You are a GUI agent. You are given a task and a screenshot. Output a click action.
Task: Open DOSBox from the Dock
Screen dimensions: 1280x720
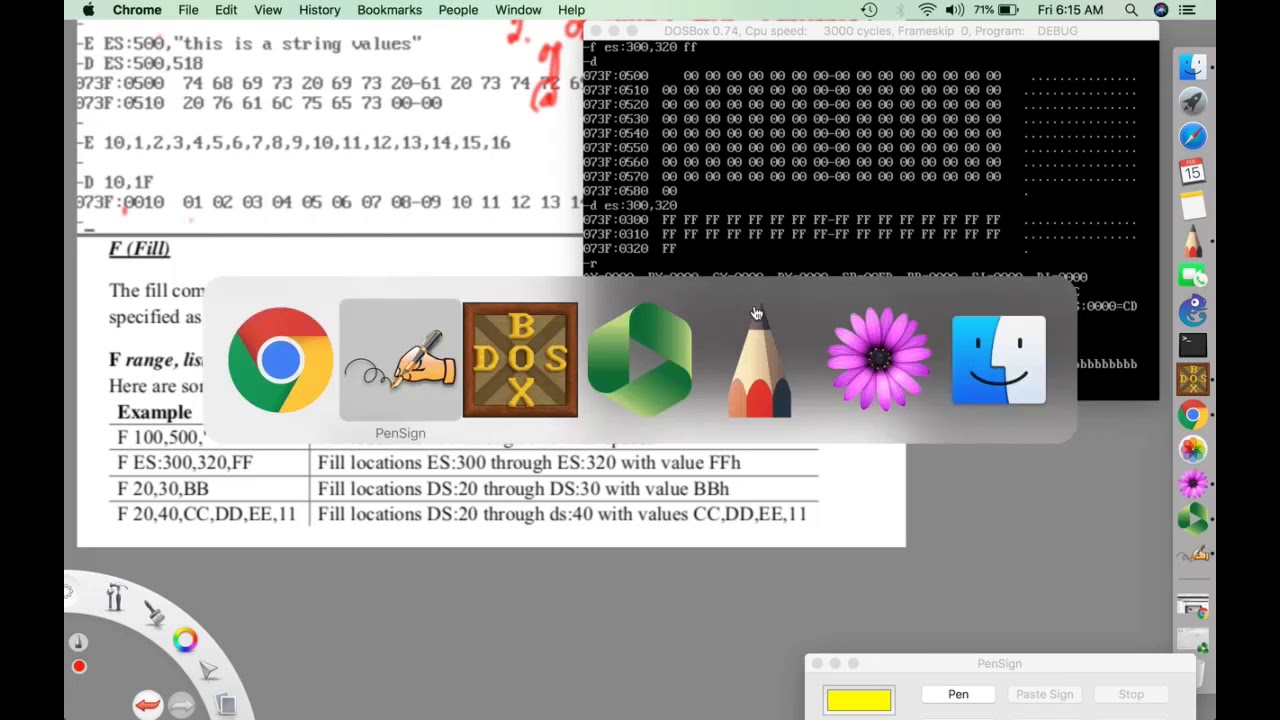pyautogui.click(x=1193, y=380)
